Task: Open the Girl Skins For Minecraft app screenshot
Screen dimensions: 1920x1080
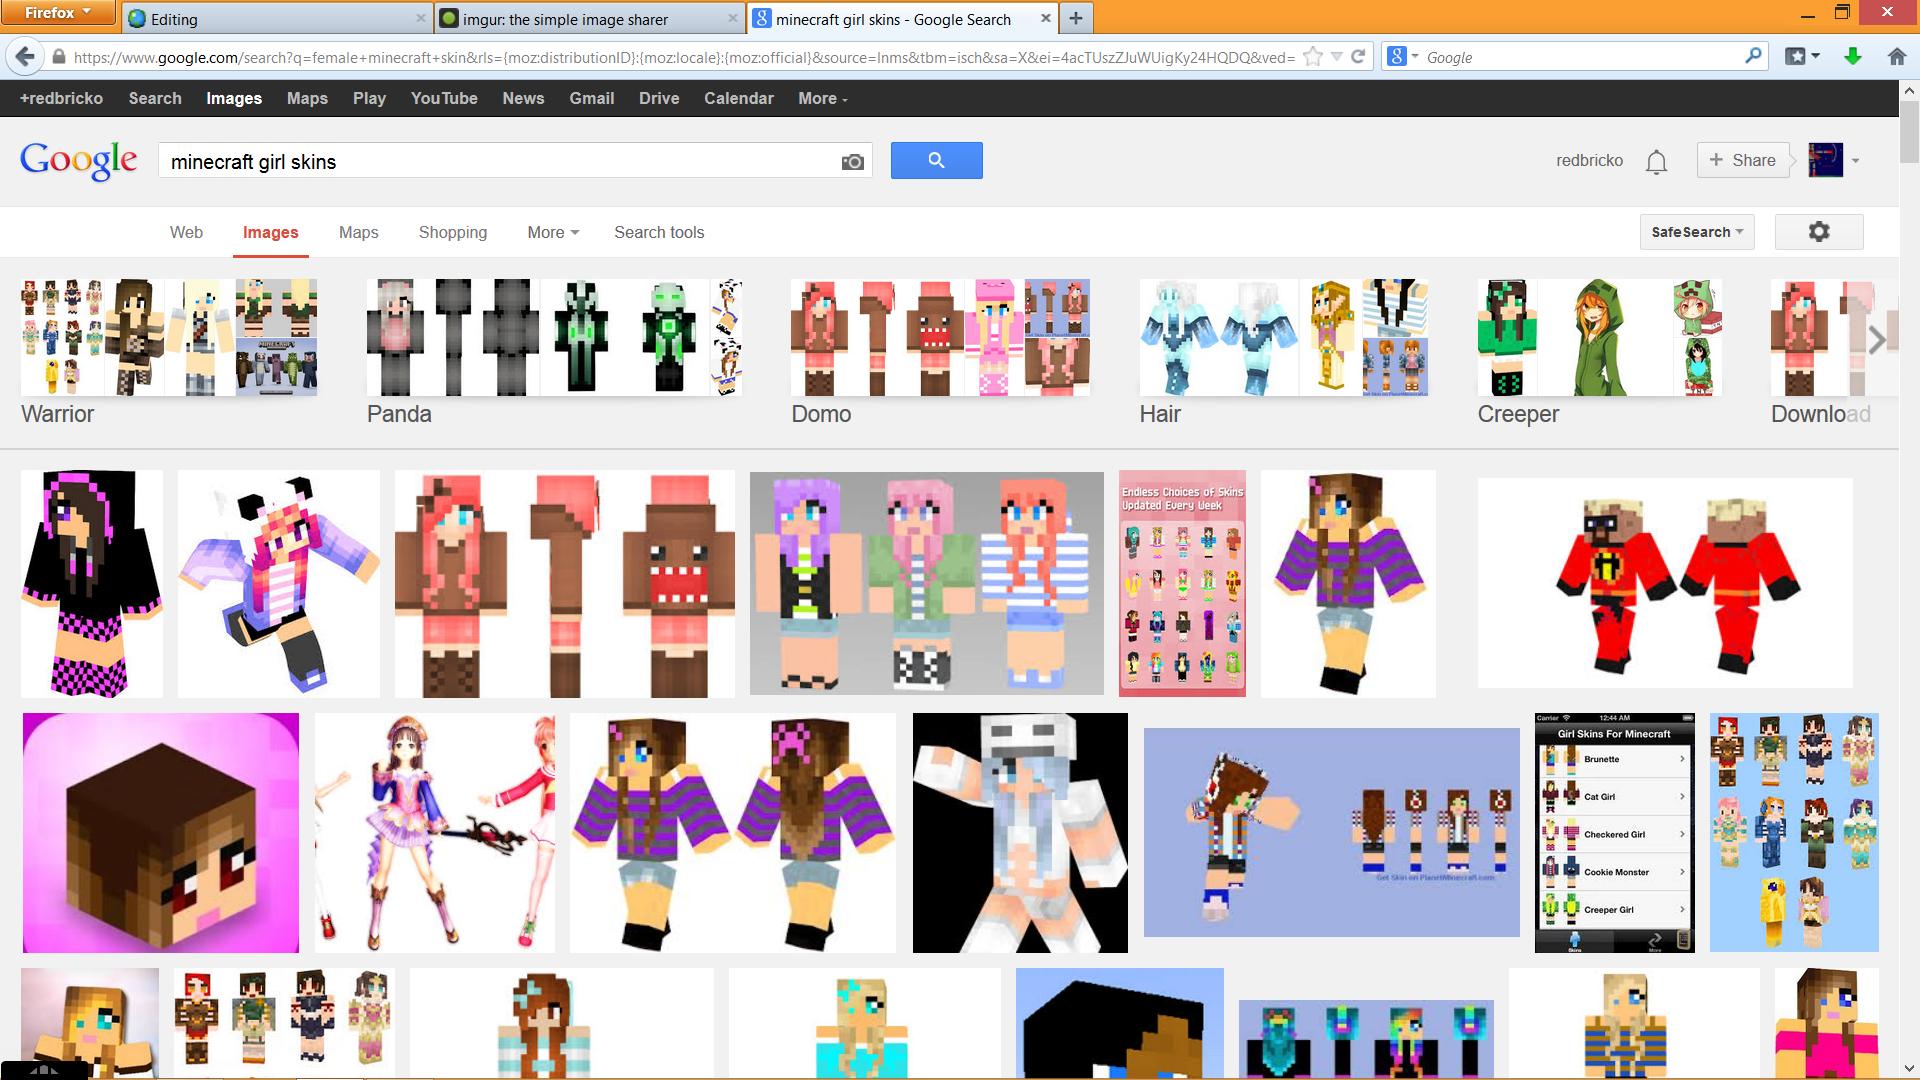Action: [x=1615, y=832]
